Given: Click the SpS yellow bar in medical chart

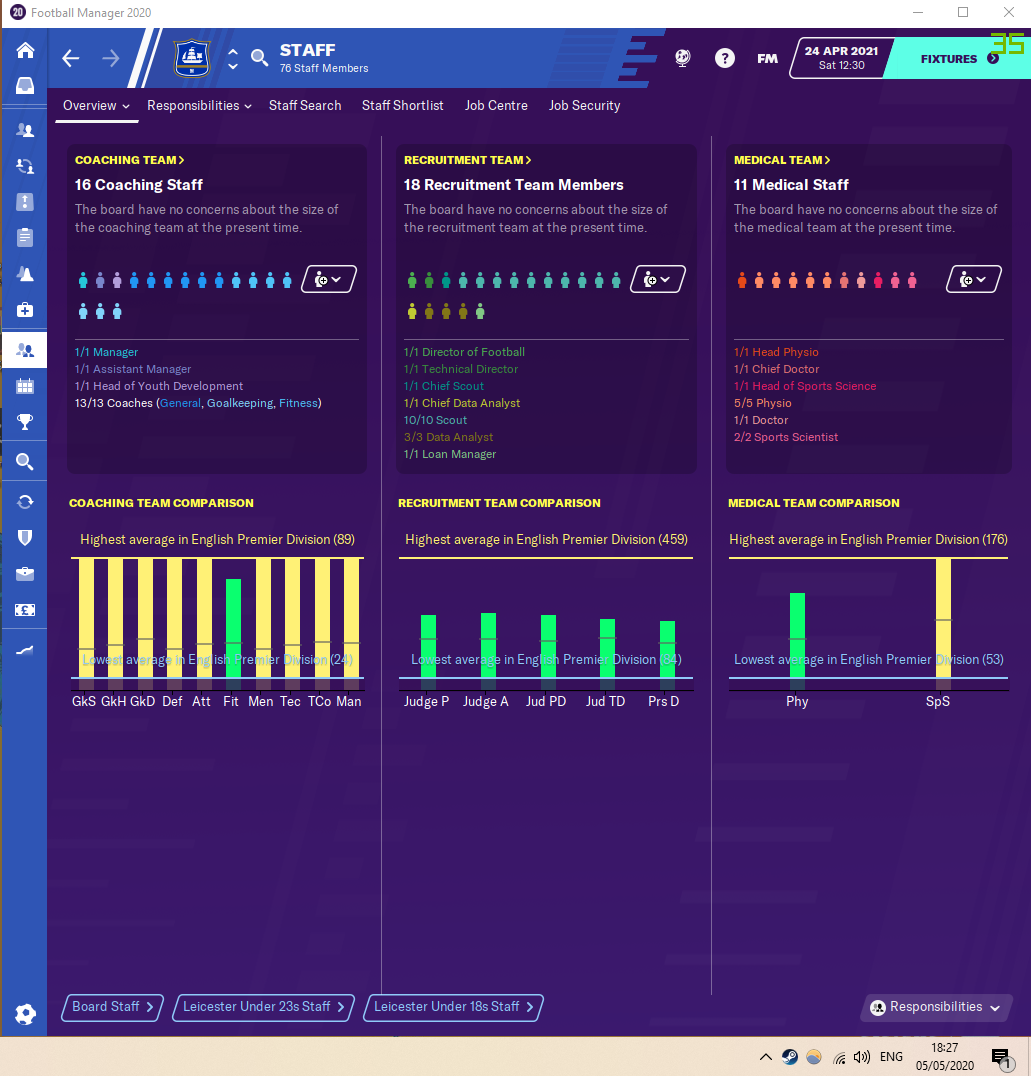Looking at the screenshot, I should 943,624.
